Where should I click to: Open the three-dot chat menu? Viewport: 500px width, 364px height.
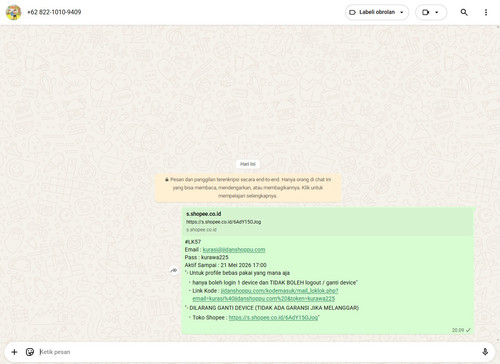coord(486,12)
